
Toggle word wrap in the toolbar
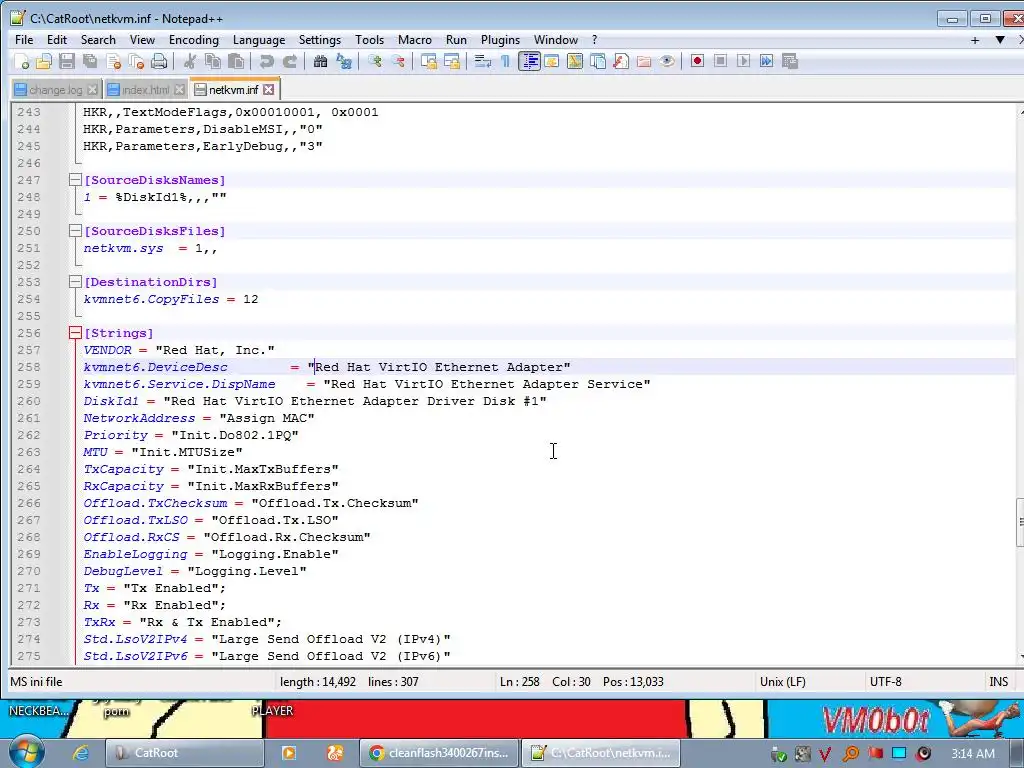tap(482, 61)
